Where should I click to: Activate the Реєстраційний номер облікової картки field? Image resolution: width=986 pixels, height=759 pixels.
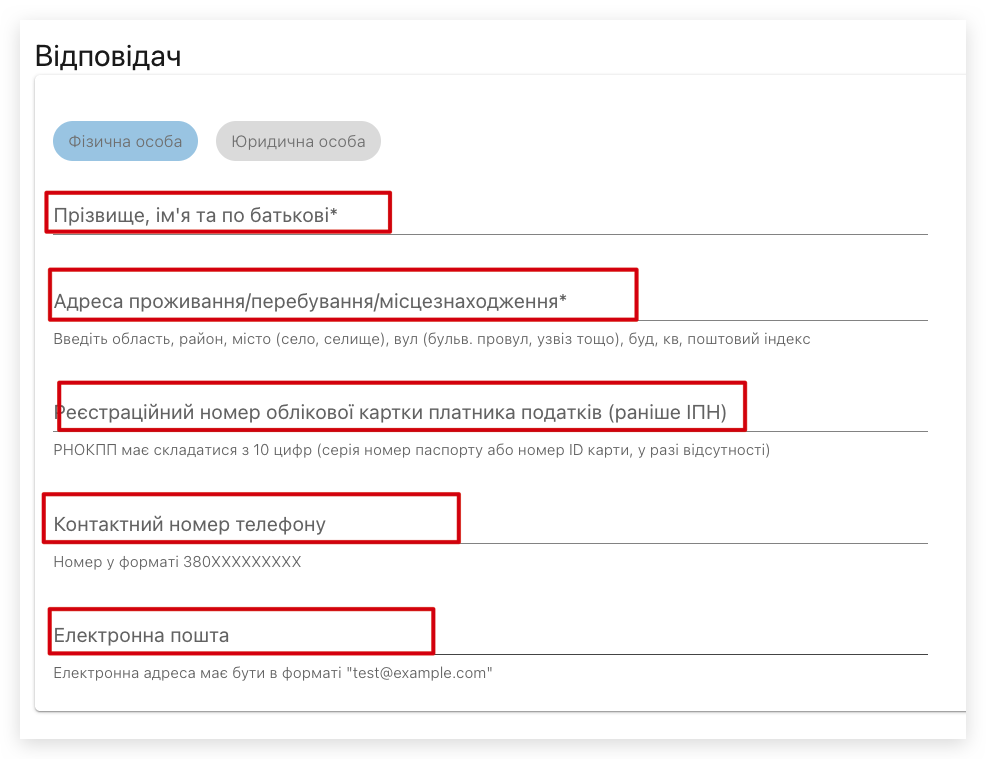pyautogui.click(x=490, y=412)
